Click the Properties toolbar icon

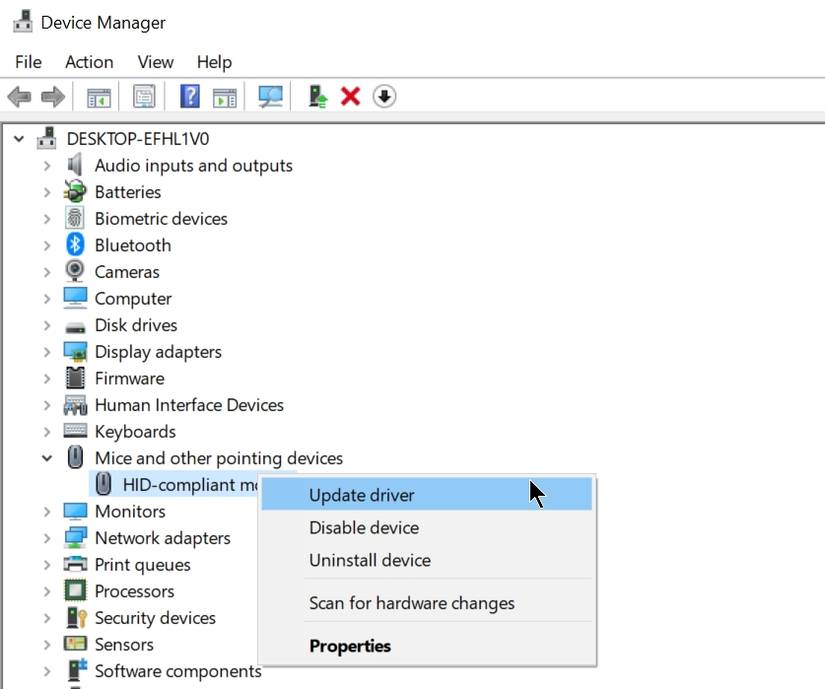click(x=145, y=97)
